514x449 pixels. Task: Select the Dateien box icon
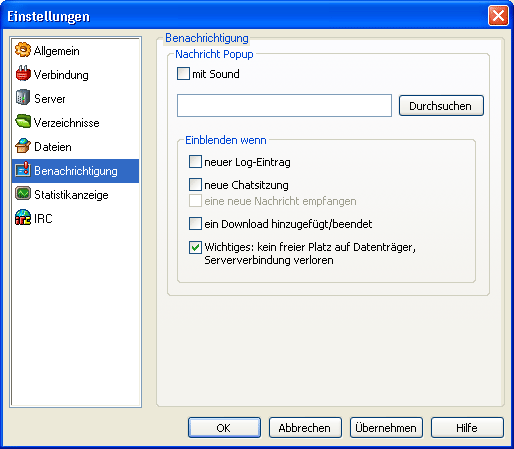coord(23,146)
